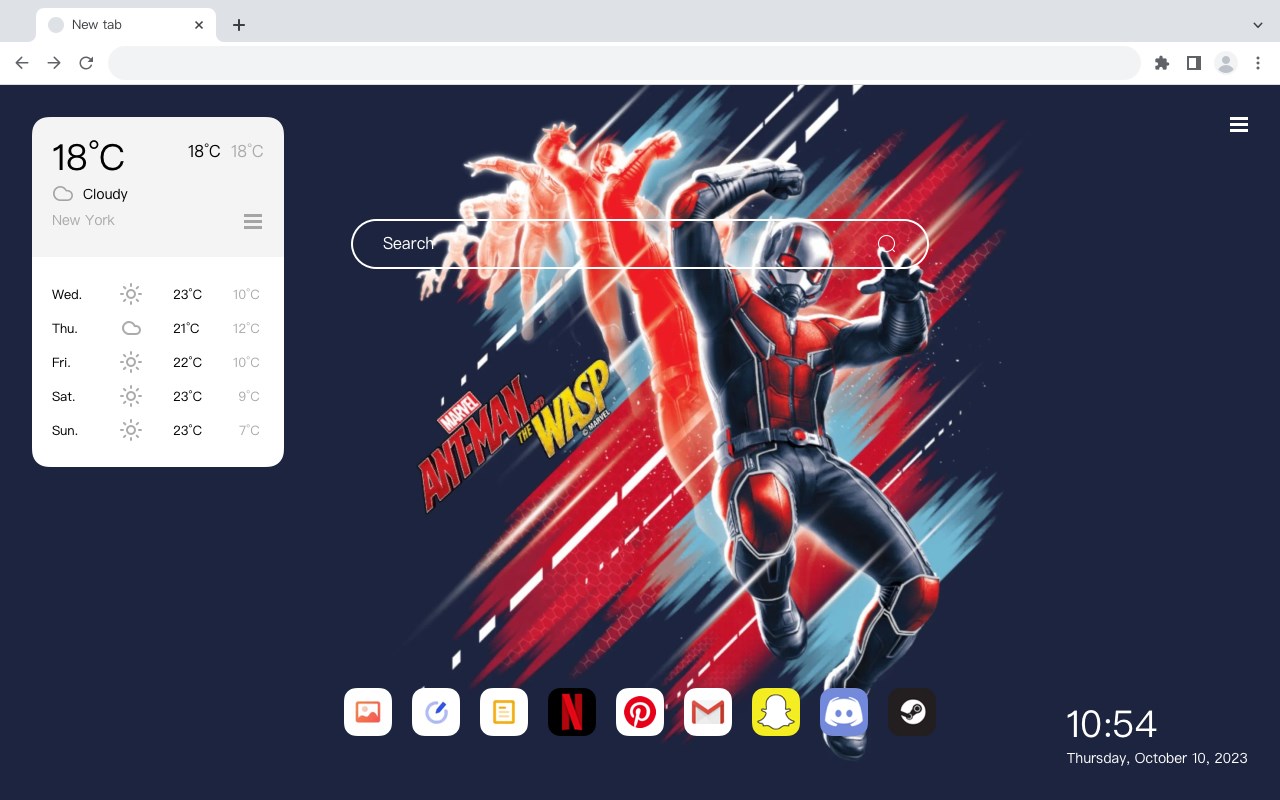Image resolution: width=1280 pixels, height=800 pixels.
Task: Launch the Netflix shortcut
Action: pyautogui.click(x=572, y=712)
